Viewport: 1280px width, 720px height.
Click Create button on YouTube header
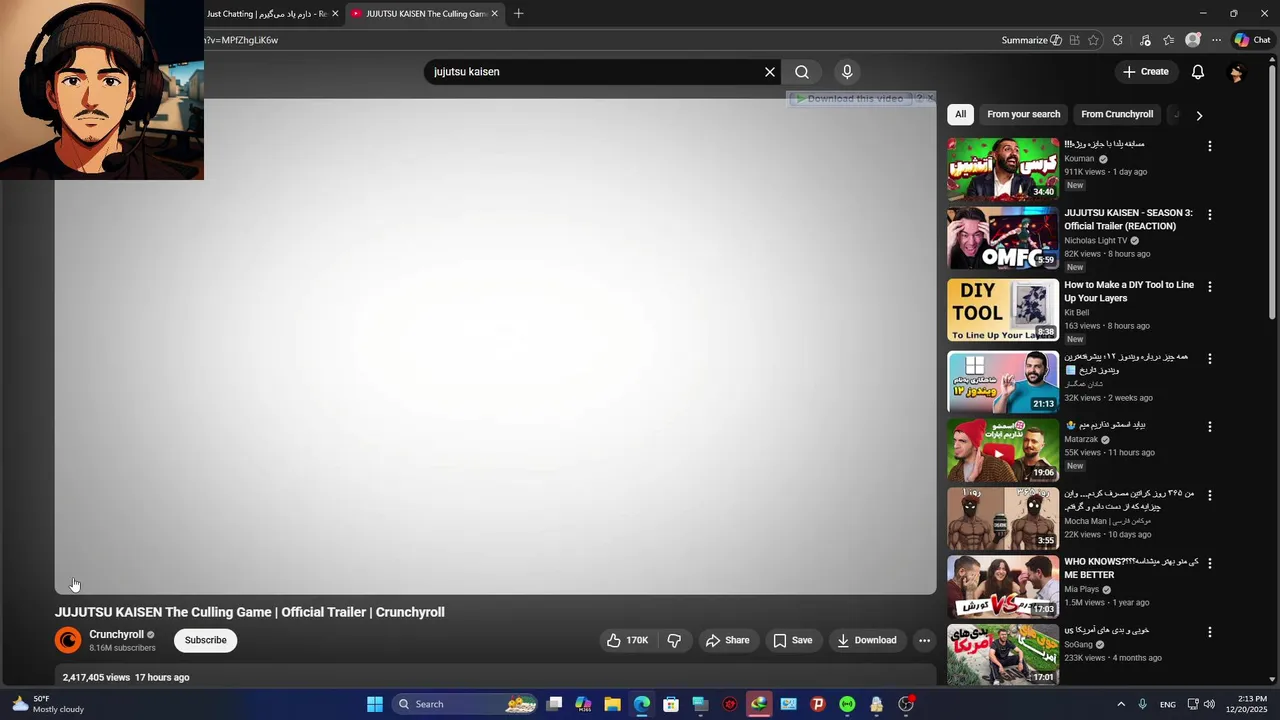pyautogui.click(x=1145, y=72)
